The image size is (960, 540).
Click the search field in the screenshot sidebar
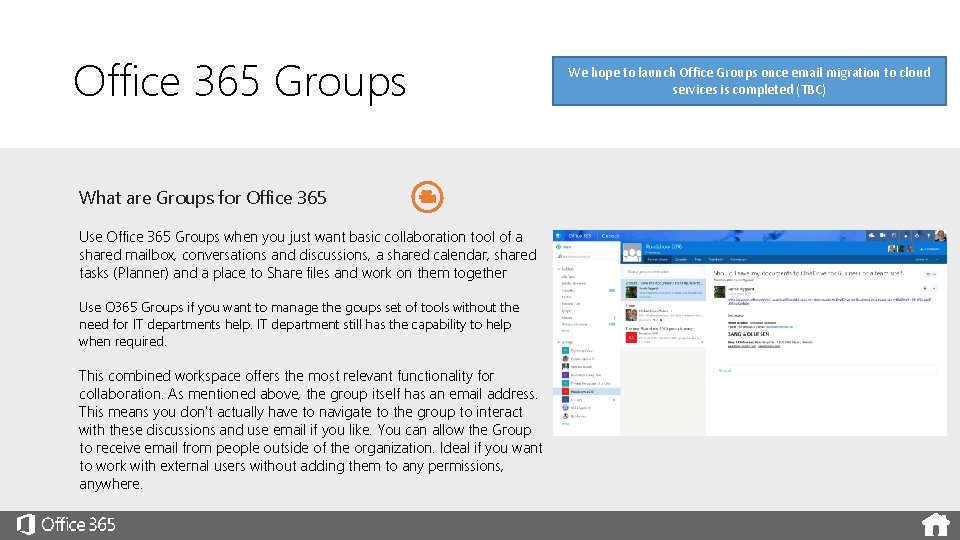tap(587, 257)
